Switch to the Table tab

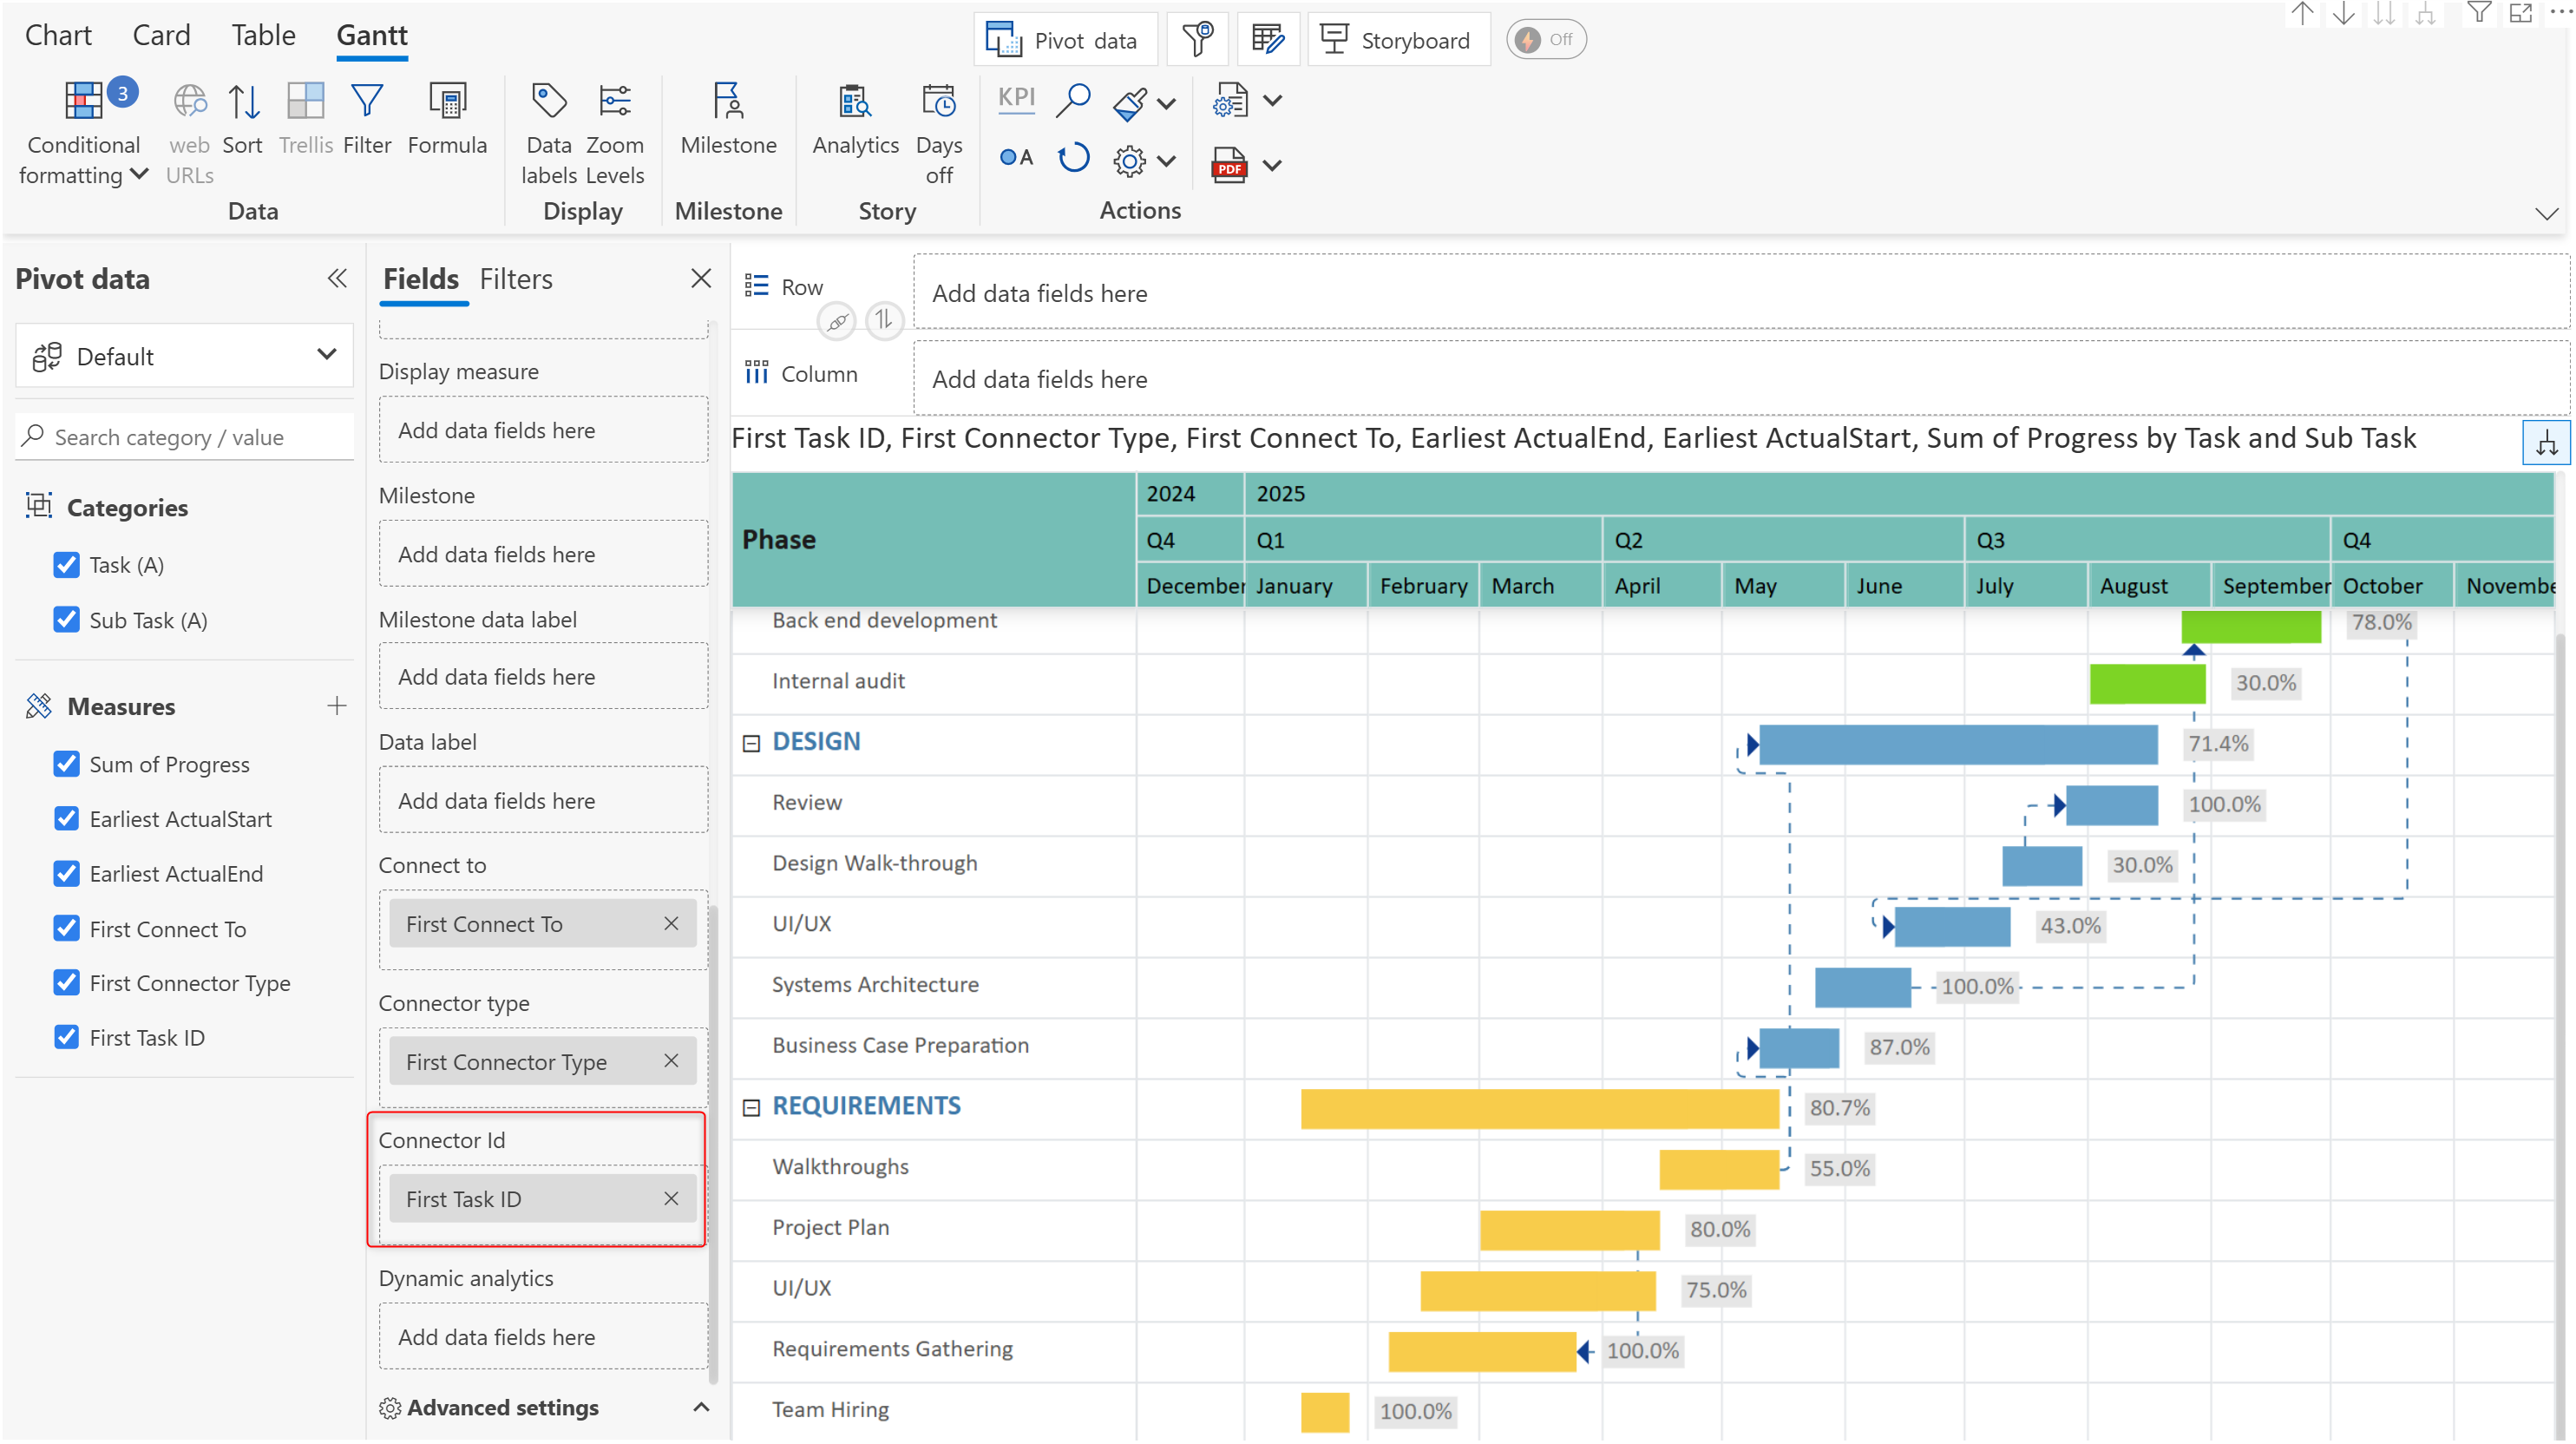tap(263, 35)
